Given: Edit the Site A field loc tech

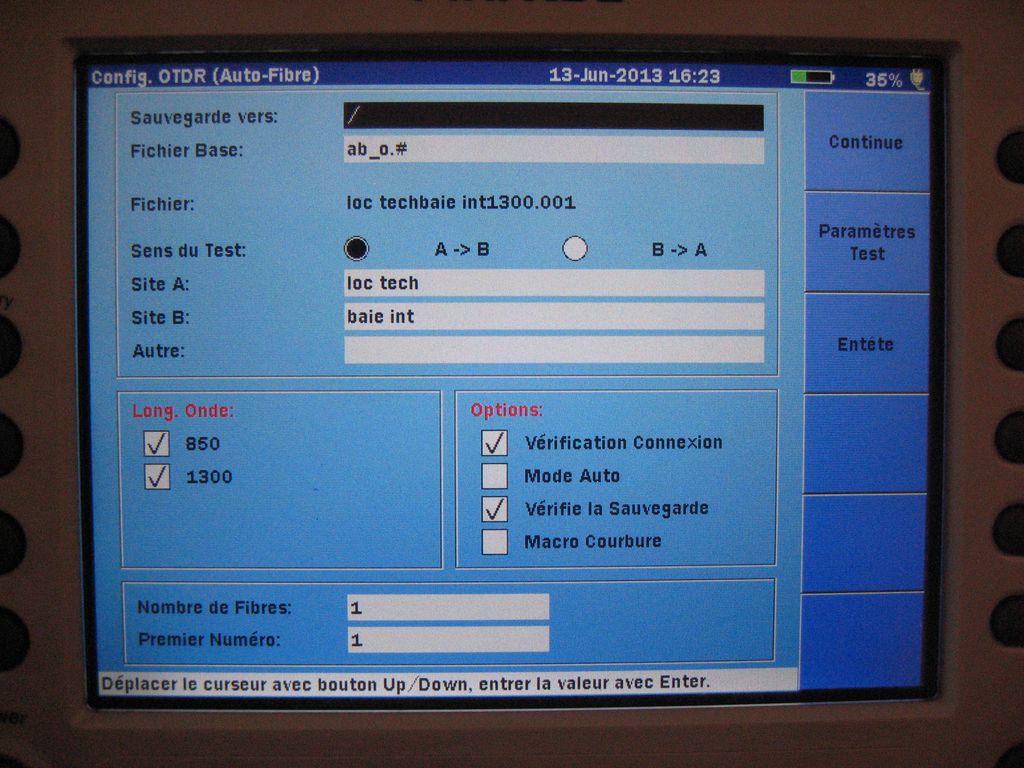Looking at the screenshot, I should pos(554,283).
